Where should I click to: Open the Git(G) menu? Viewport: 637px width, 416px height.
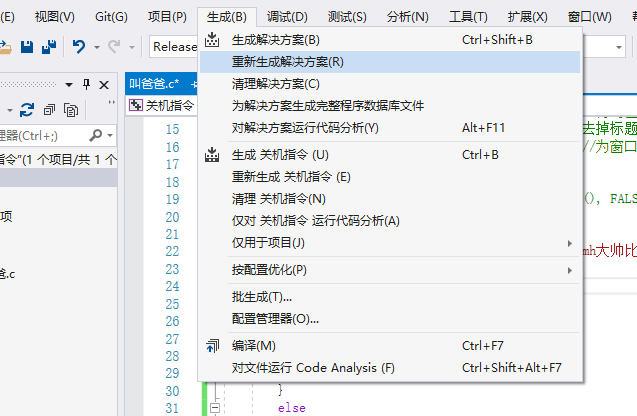coord(111,17)
